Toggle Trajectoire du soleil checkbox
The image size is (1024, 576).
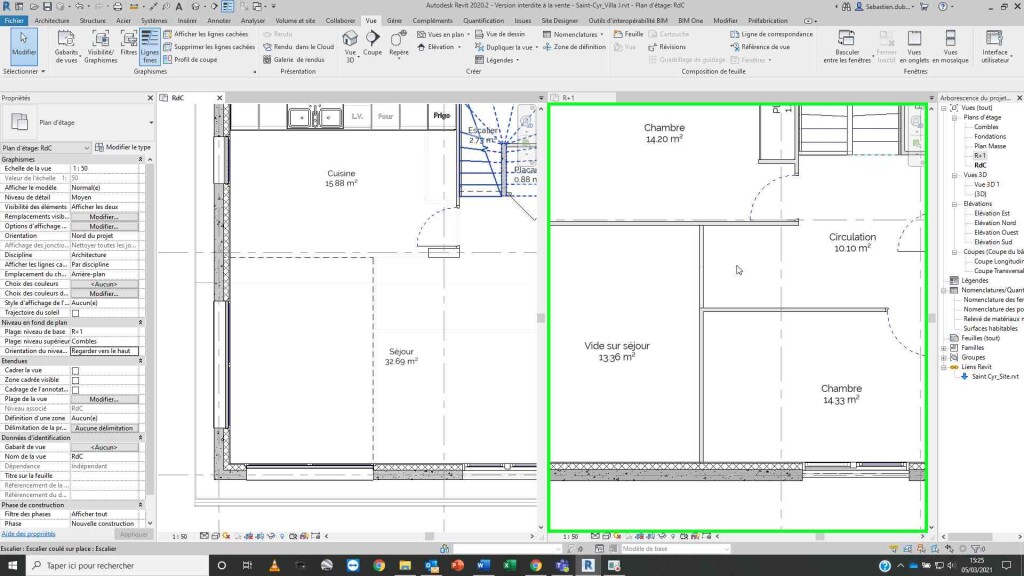pyautogui.click(x=75, y=313)
